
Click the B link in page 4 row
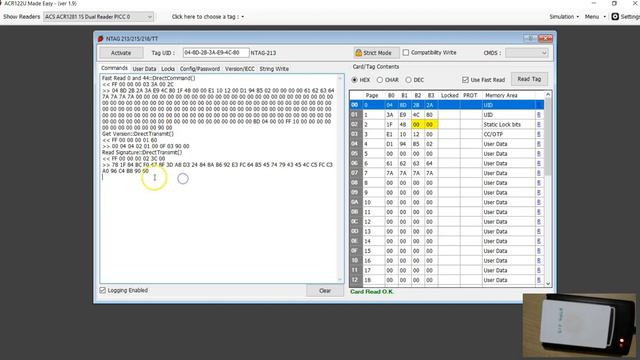(539, 144)
